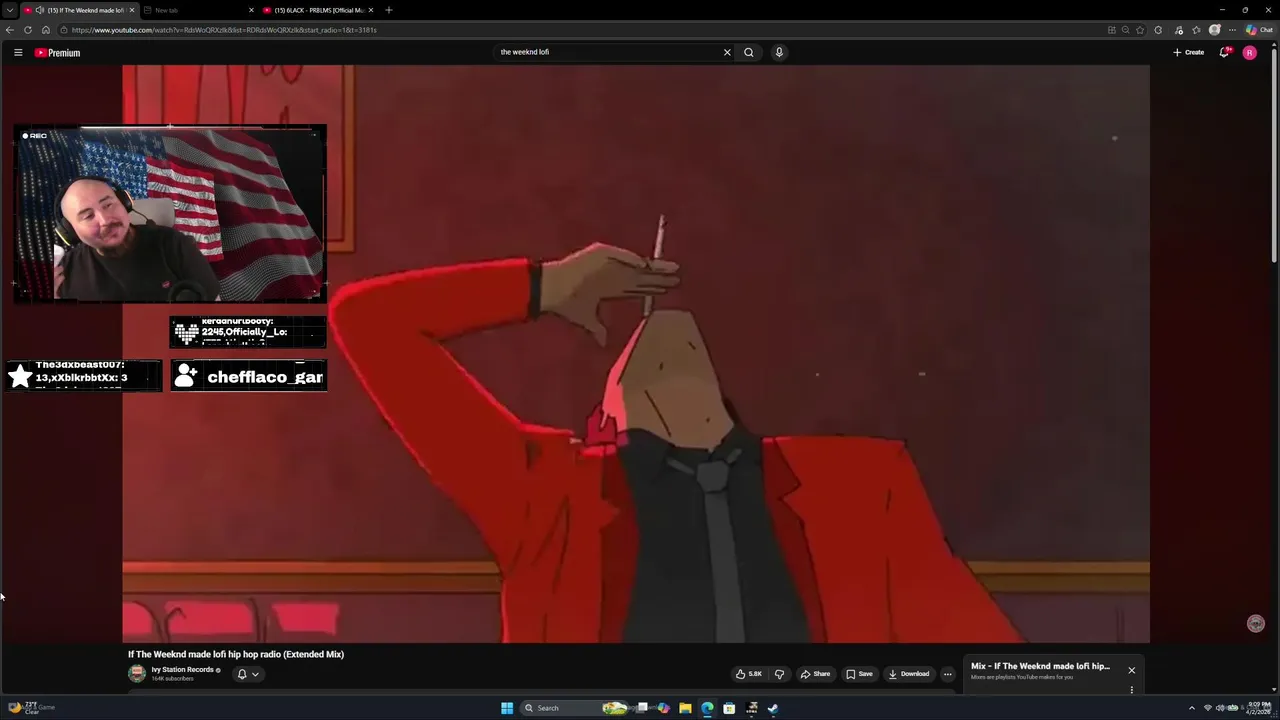The height and width of the screenshot is (720, 1280).
Task: Start voice search with microphone icon
Action: tap(779, 52)
